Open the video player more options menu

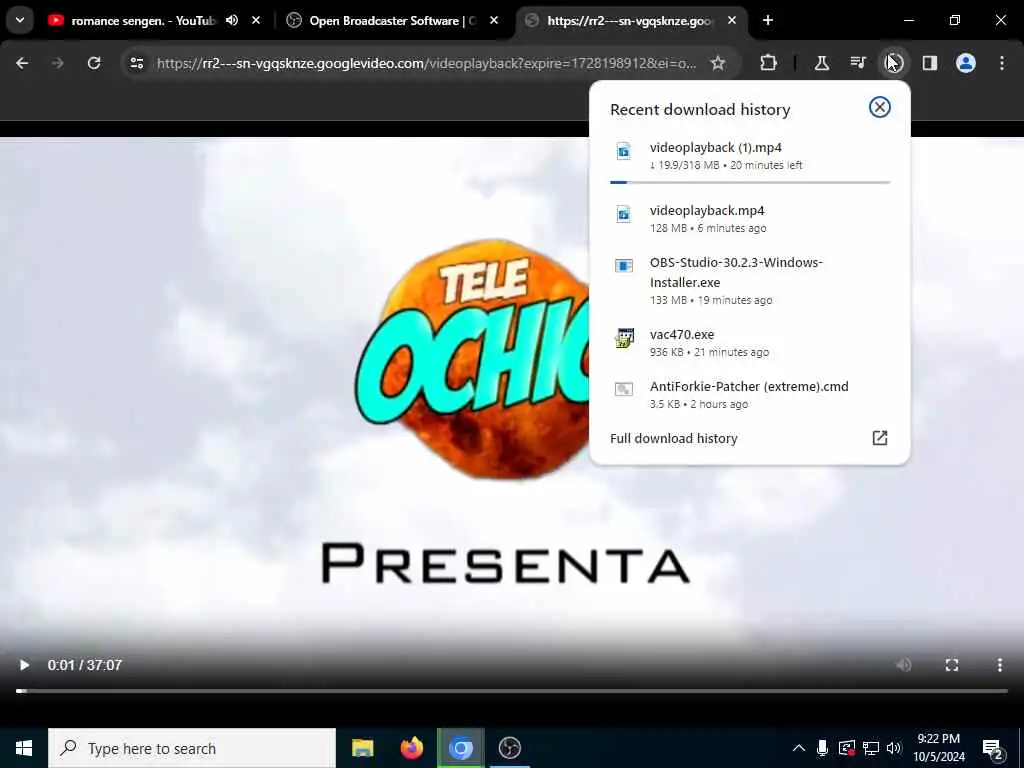999,665
